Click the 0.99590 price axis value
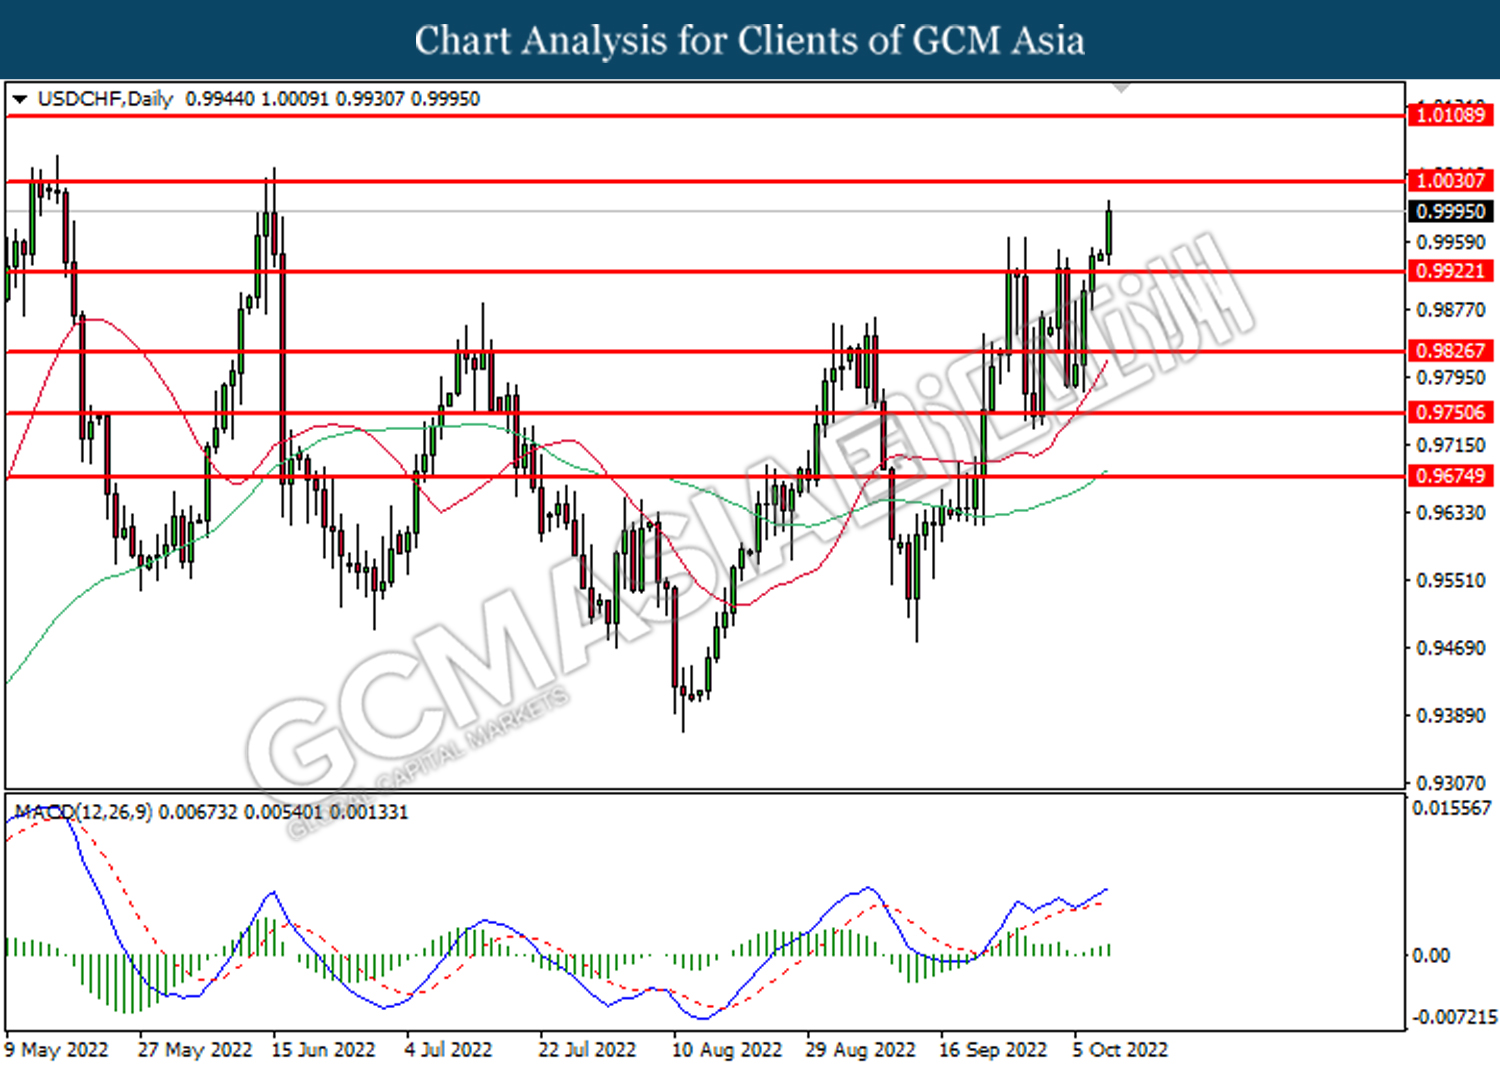This screenshot has height=1071, width=1500. tap(1451, 242)
